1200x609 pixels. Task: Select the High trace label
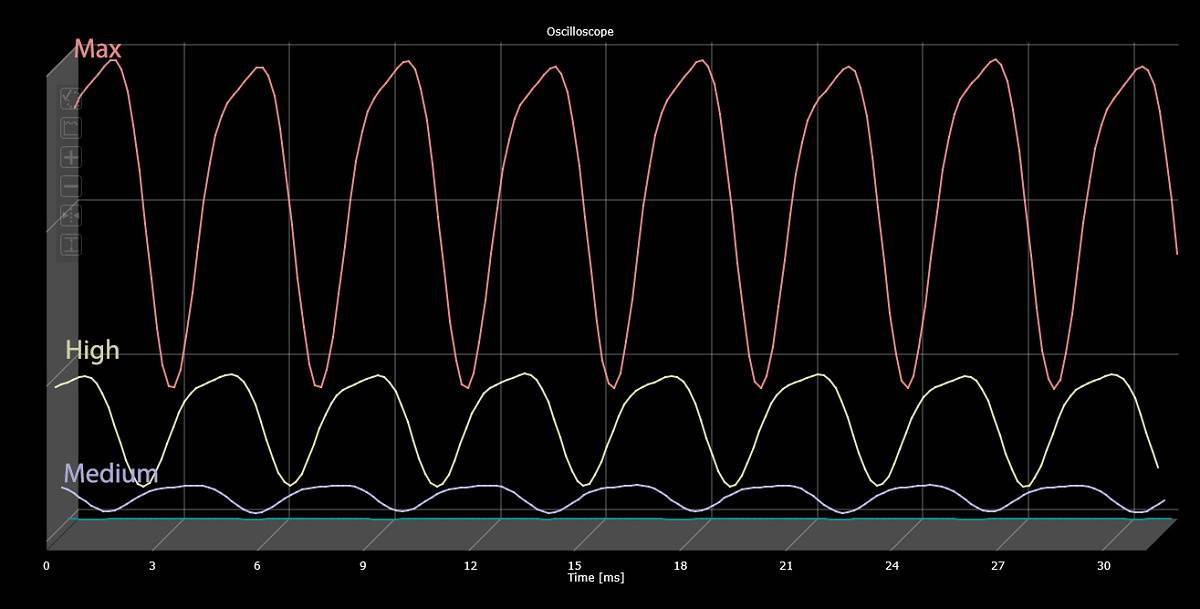[92, 350]
